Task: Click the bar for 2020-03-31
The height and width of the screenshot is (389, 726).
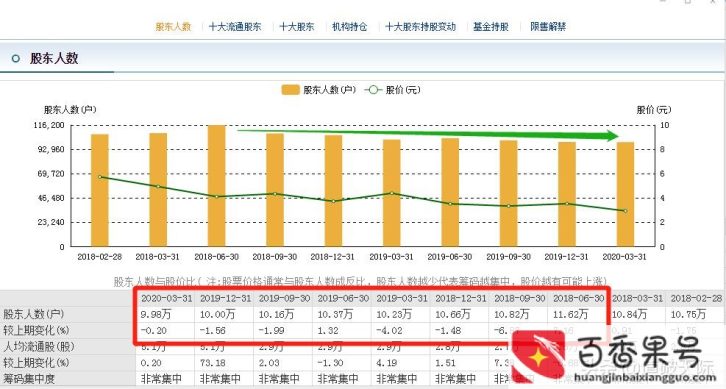Action: 625,194
